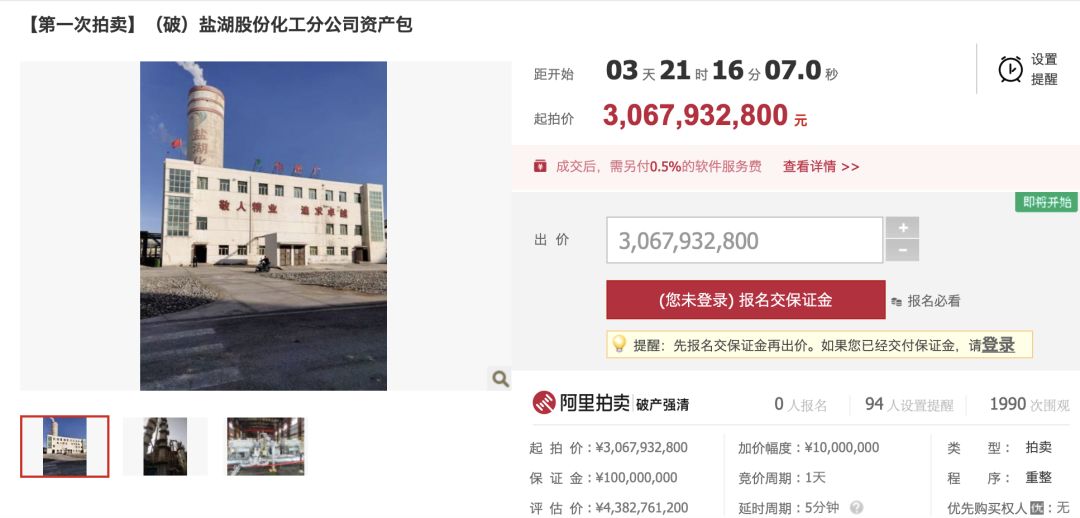
Task: Open the 报名必看 registration notes link
Action: 933,301
